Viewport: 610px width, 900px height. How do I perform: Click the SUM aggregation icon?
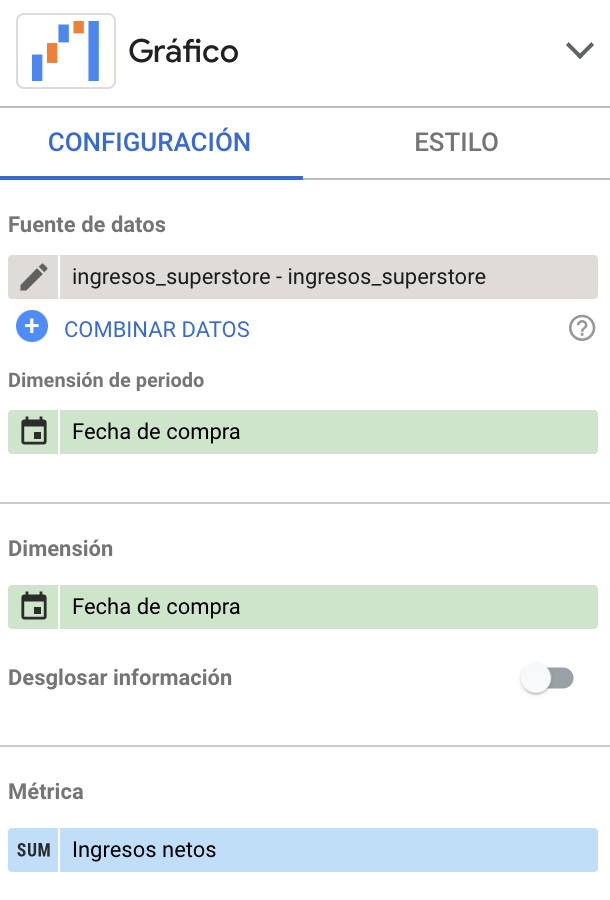click(x=34, y=850)
